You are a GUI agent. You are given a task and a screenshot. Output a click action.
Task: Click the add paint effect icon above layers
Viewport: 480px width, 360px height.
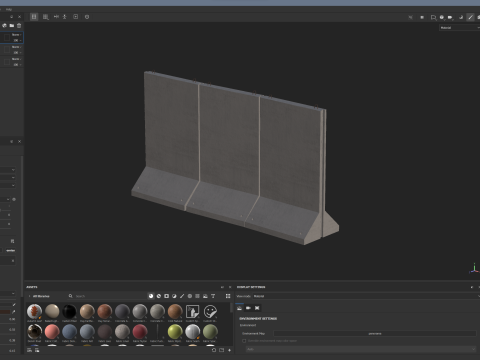point(5,25)
